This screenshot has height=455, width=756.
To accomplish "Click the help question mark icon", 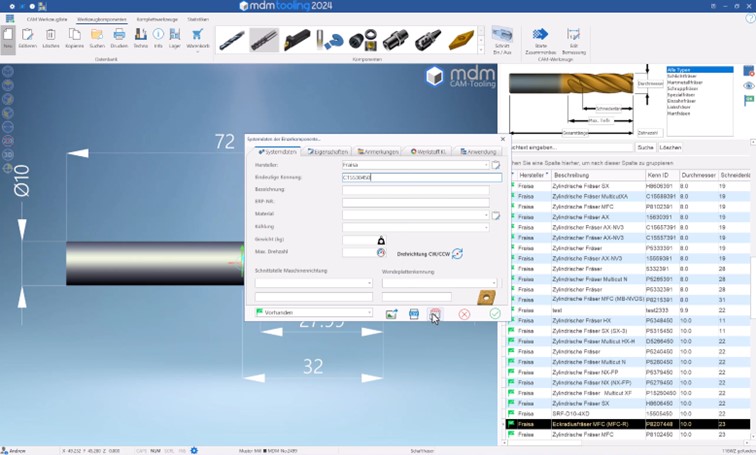I will point(750,18).
